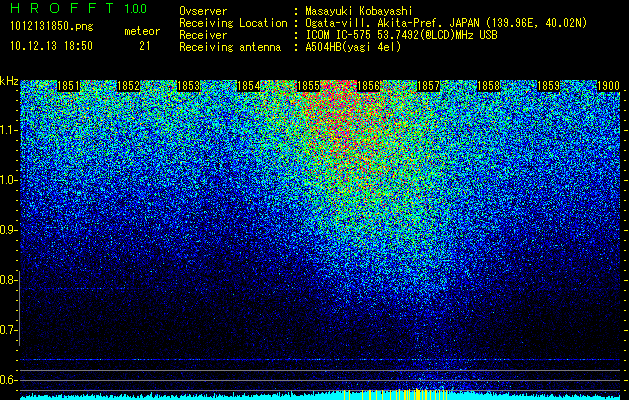629x400 pixels.
Task: Click the 0.7 frequency axis label
Action: coord(8,330)
